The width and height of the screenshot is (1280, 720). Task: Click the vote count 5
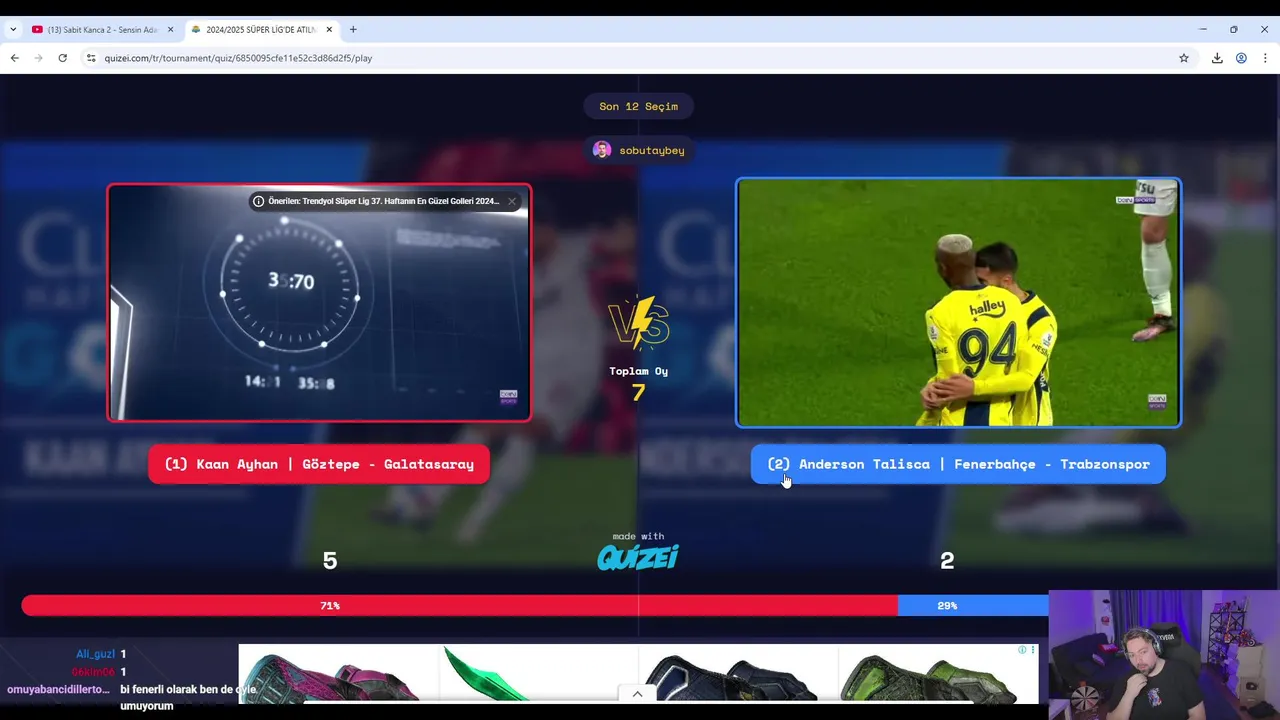(x=330, y=561)
